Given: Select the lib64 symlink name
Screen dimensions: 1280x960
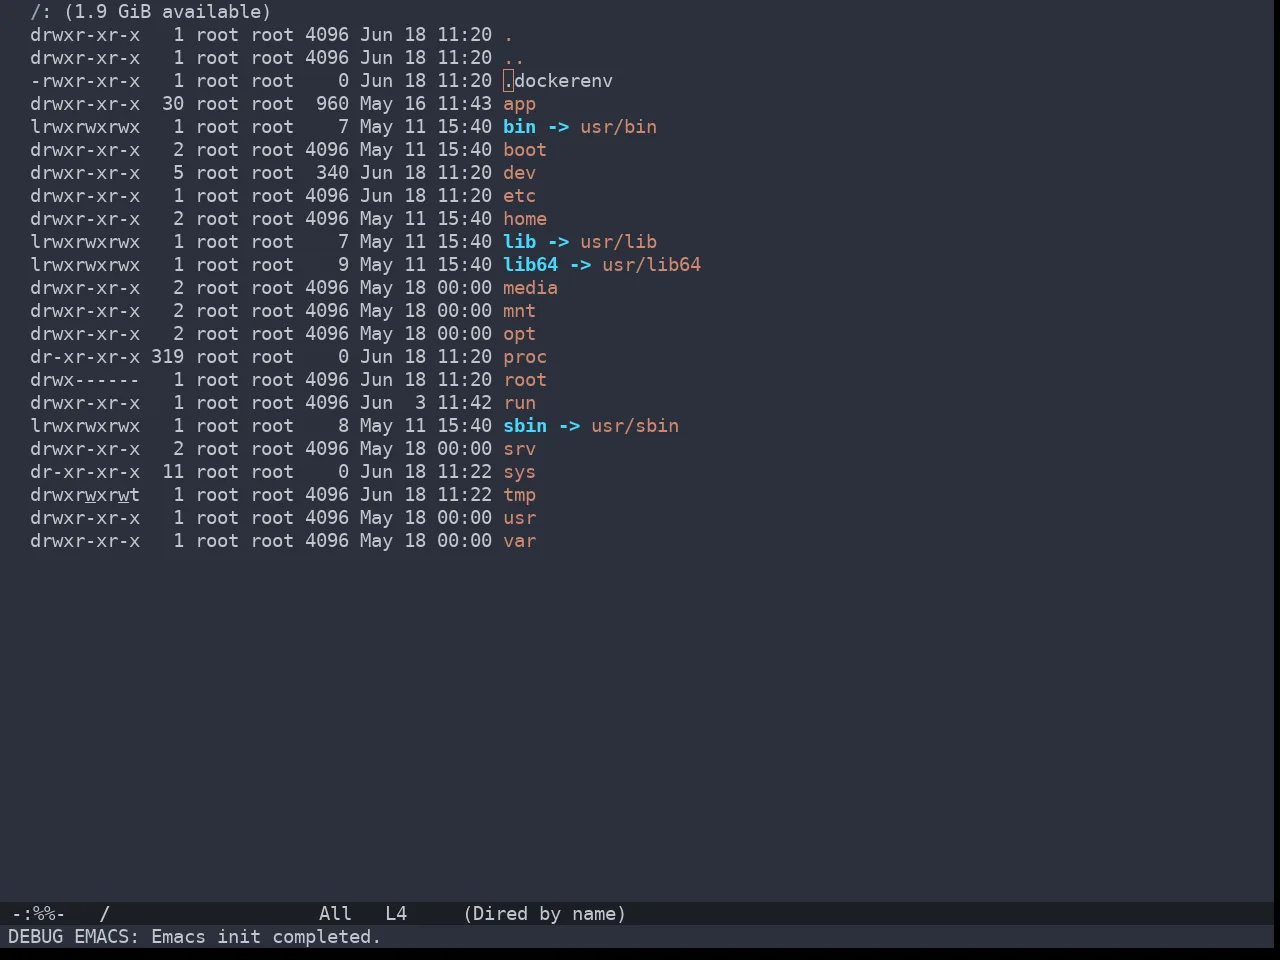Looking at the screenshot, I should [x=530, y=265].
